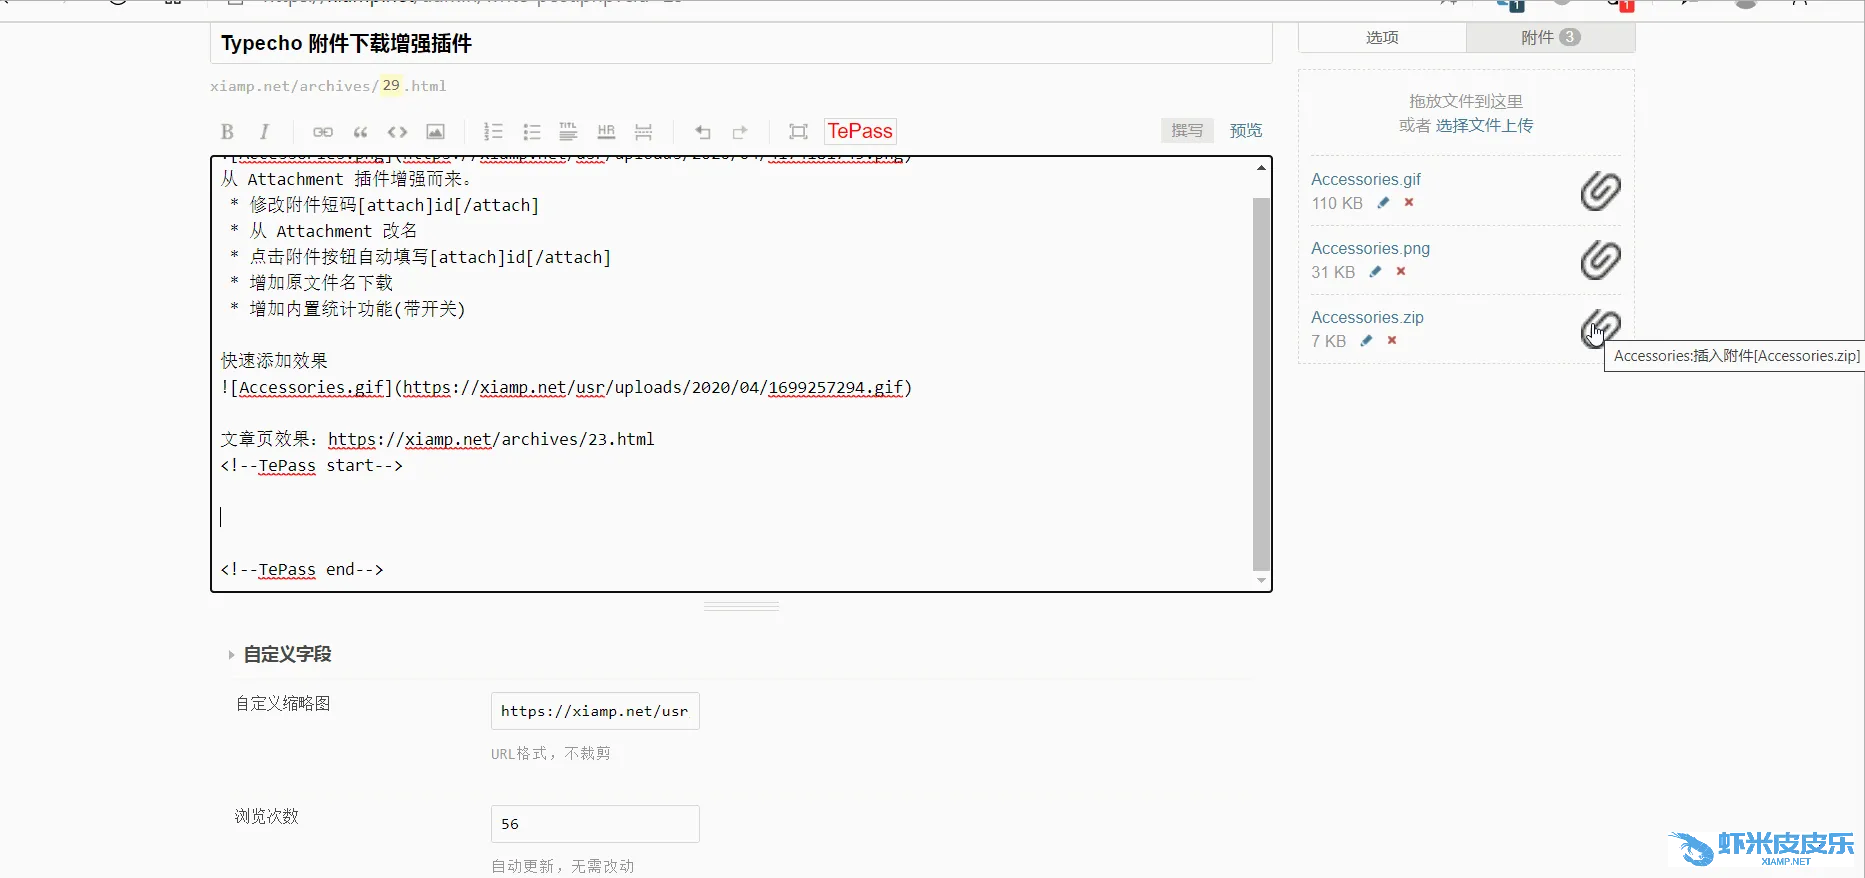Click the TePass toolbar button
This screenshot has height=878, width=1865.
pos(859,131)
